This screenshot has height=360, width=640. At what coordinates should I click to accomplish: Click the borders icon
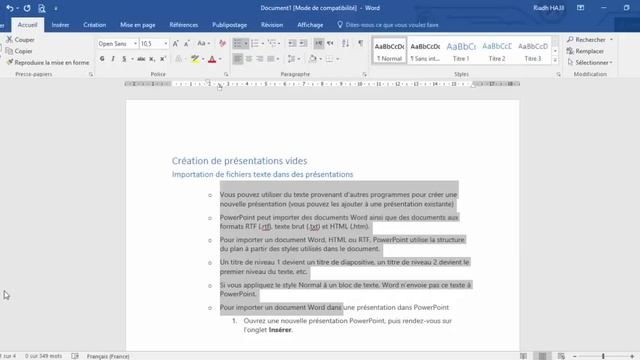click(x=330, y=59)
